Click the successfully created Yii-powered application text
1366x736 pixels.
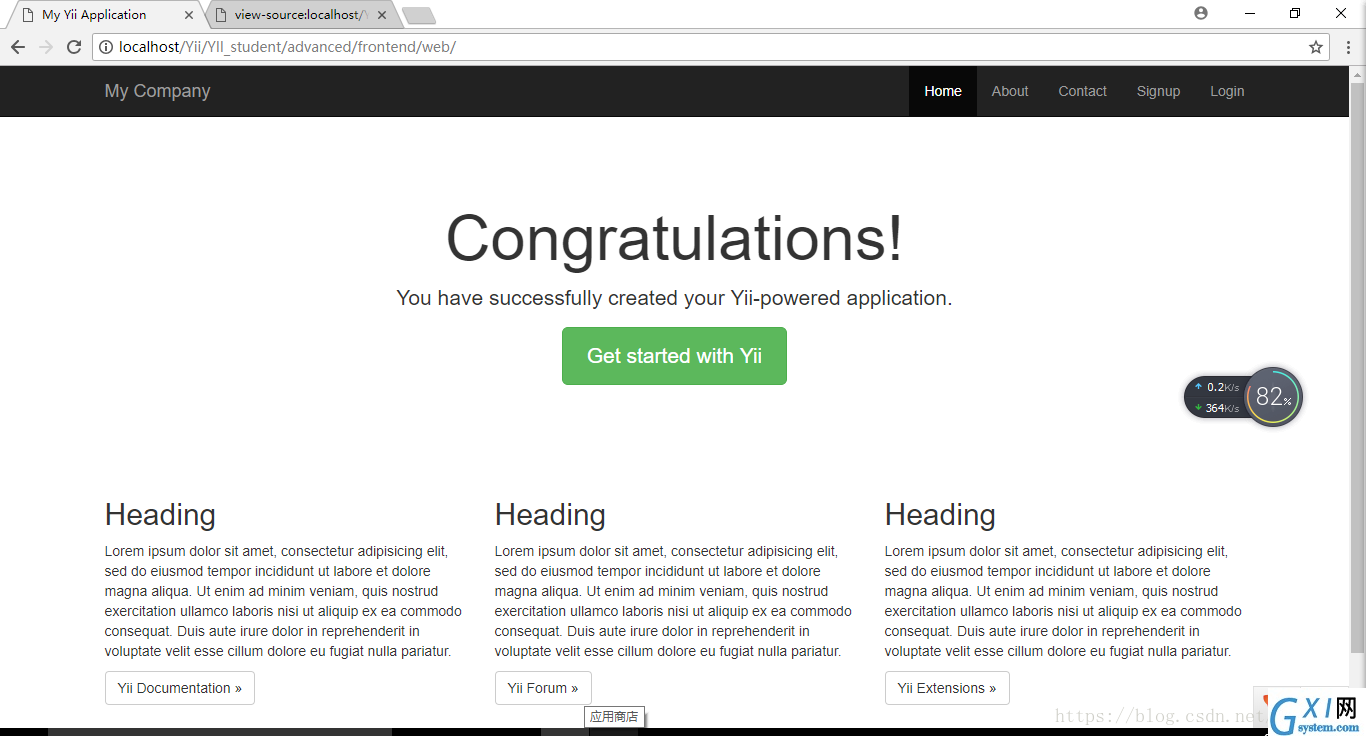[674, 298]
